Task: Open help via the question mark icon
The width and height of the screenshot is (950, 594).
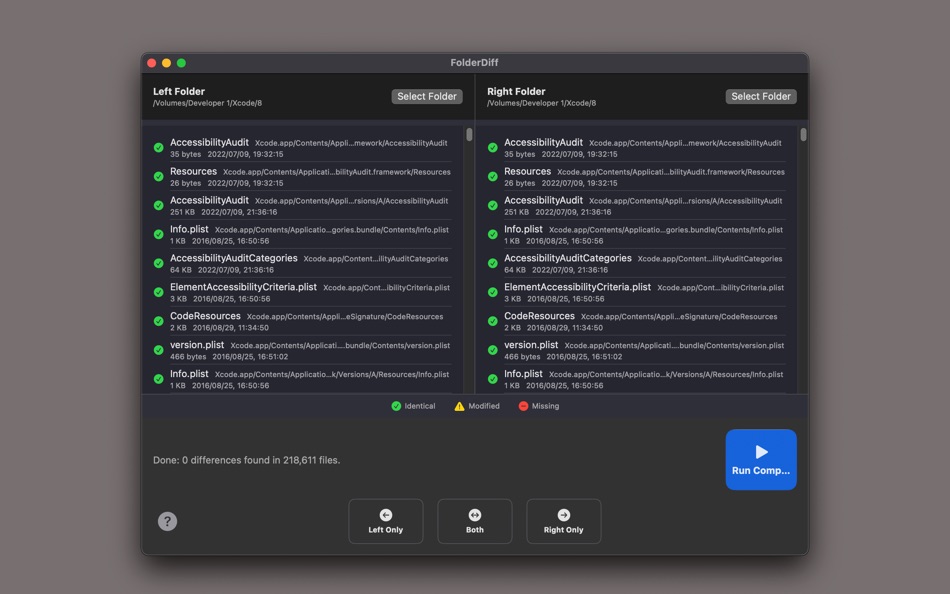Action: point(166,521)
